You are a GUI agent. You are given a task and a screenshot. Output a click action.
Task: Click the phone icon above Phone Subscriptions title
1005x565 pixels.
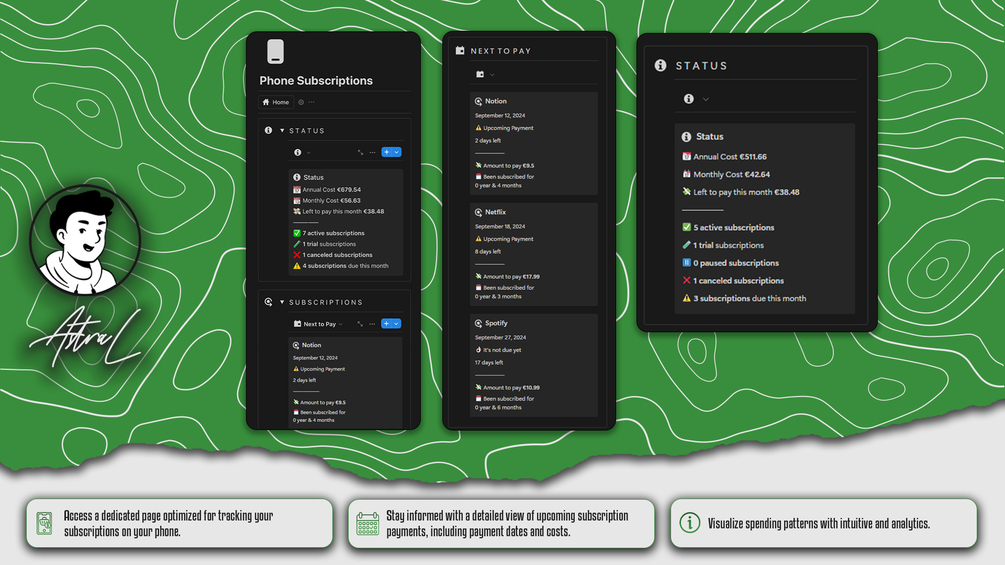276,52
